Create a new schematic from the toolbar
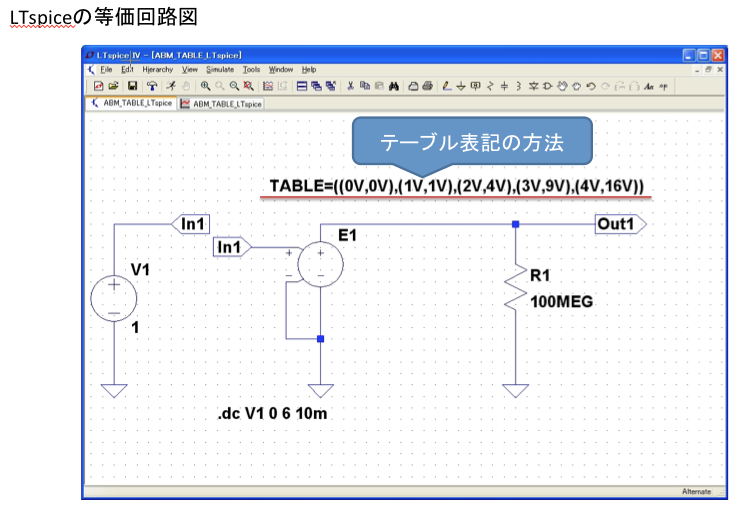This screenshot has width=751, height=510. pos(99,86)
